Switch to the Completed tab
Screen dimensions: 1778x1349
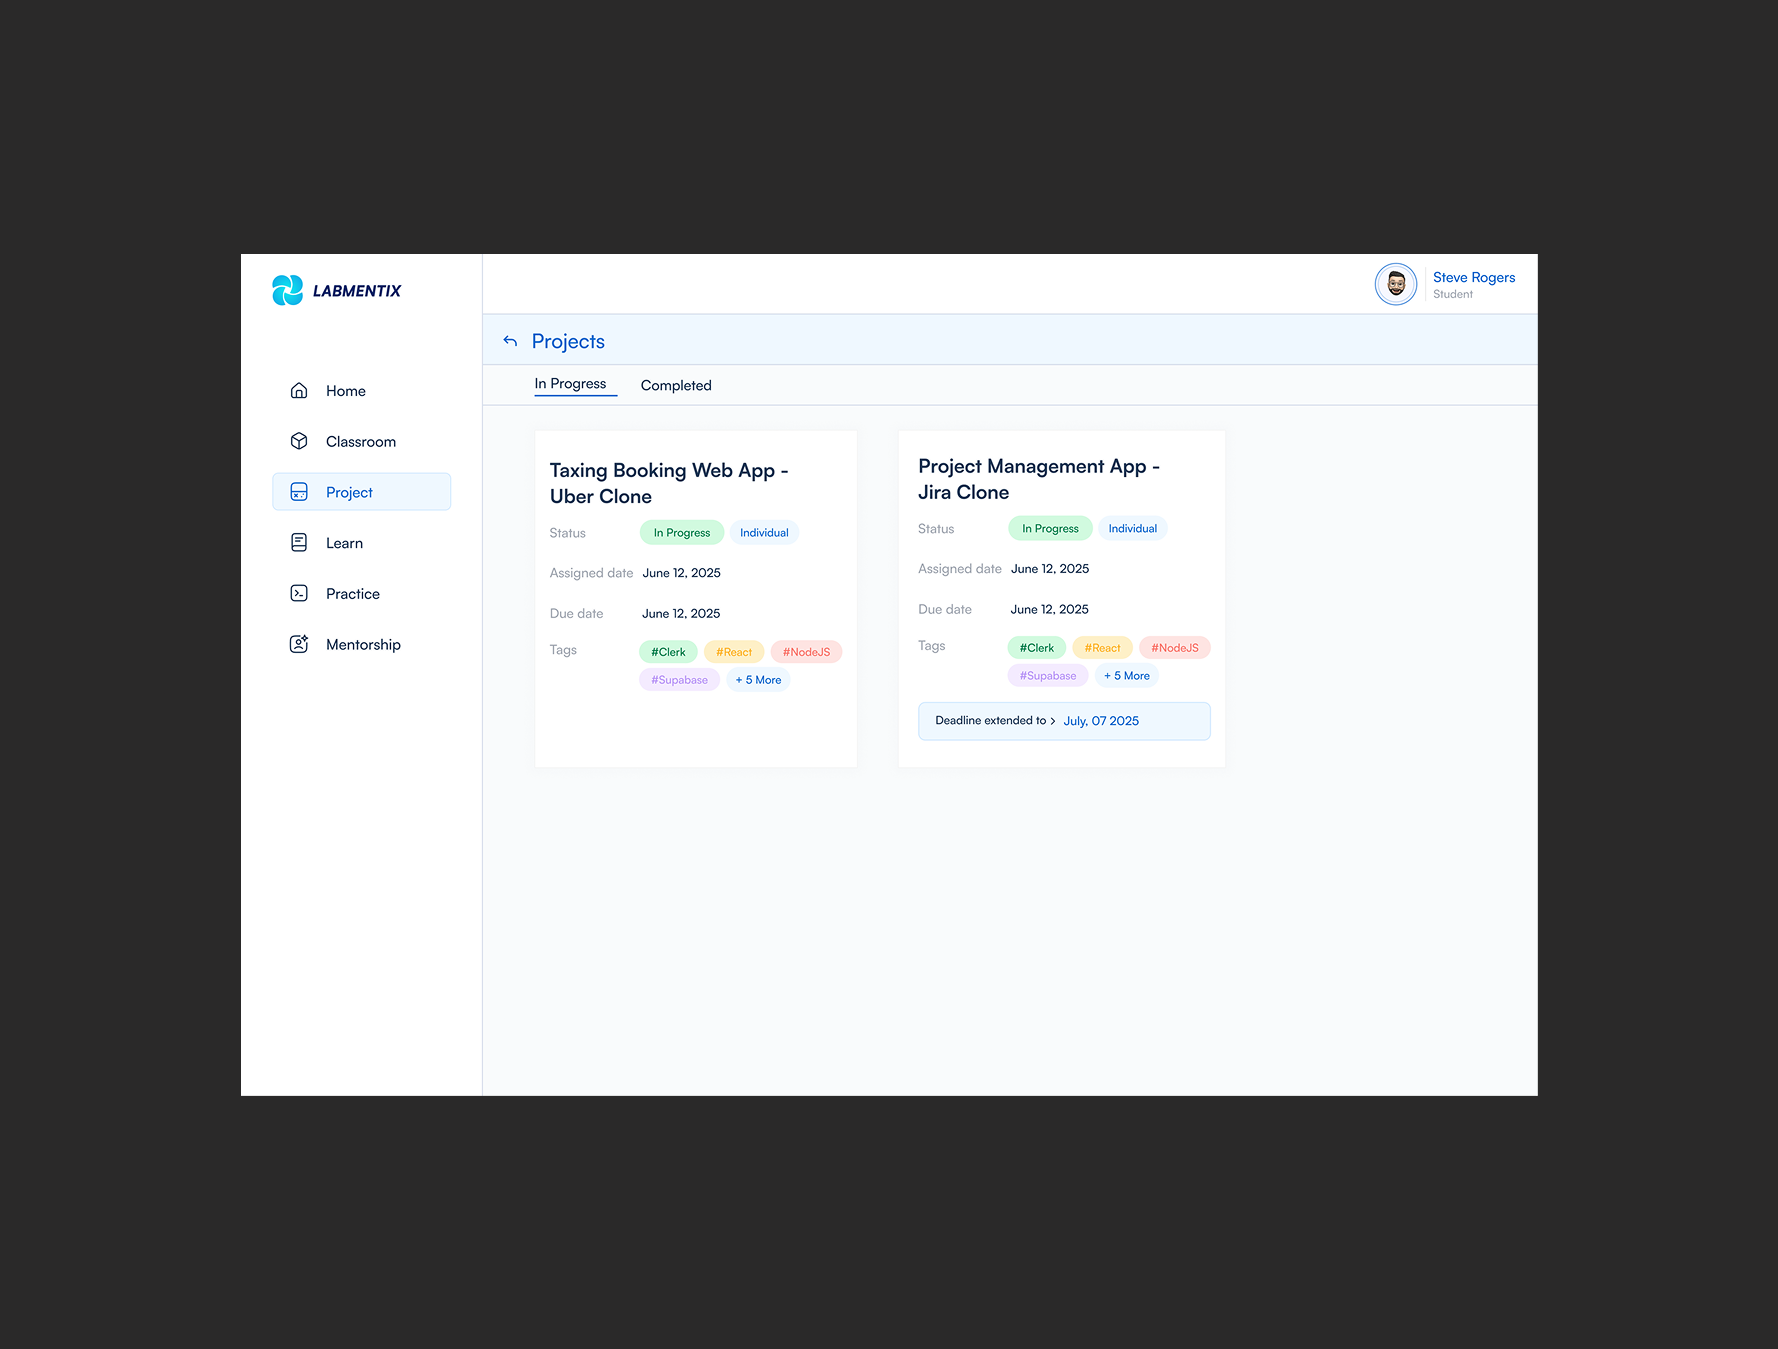pos(676,385)
